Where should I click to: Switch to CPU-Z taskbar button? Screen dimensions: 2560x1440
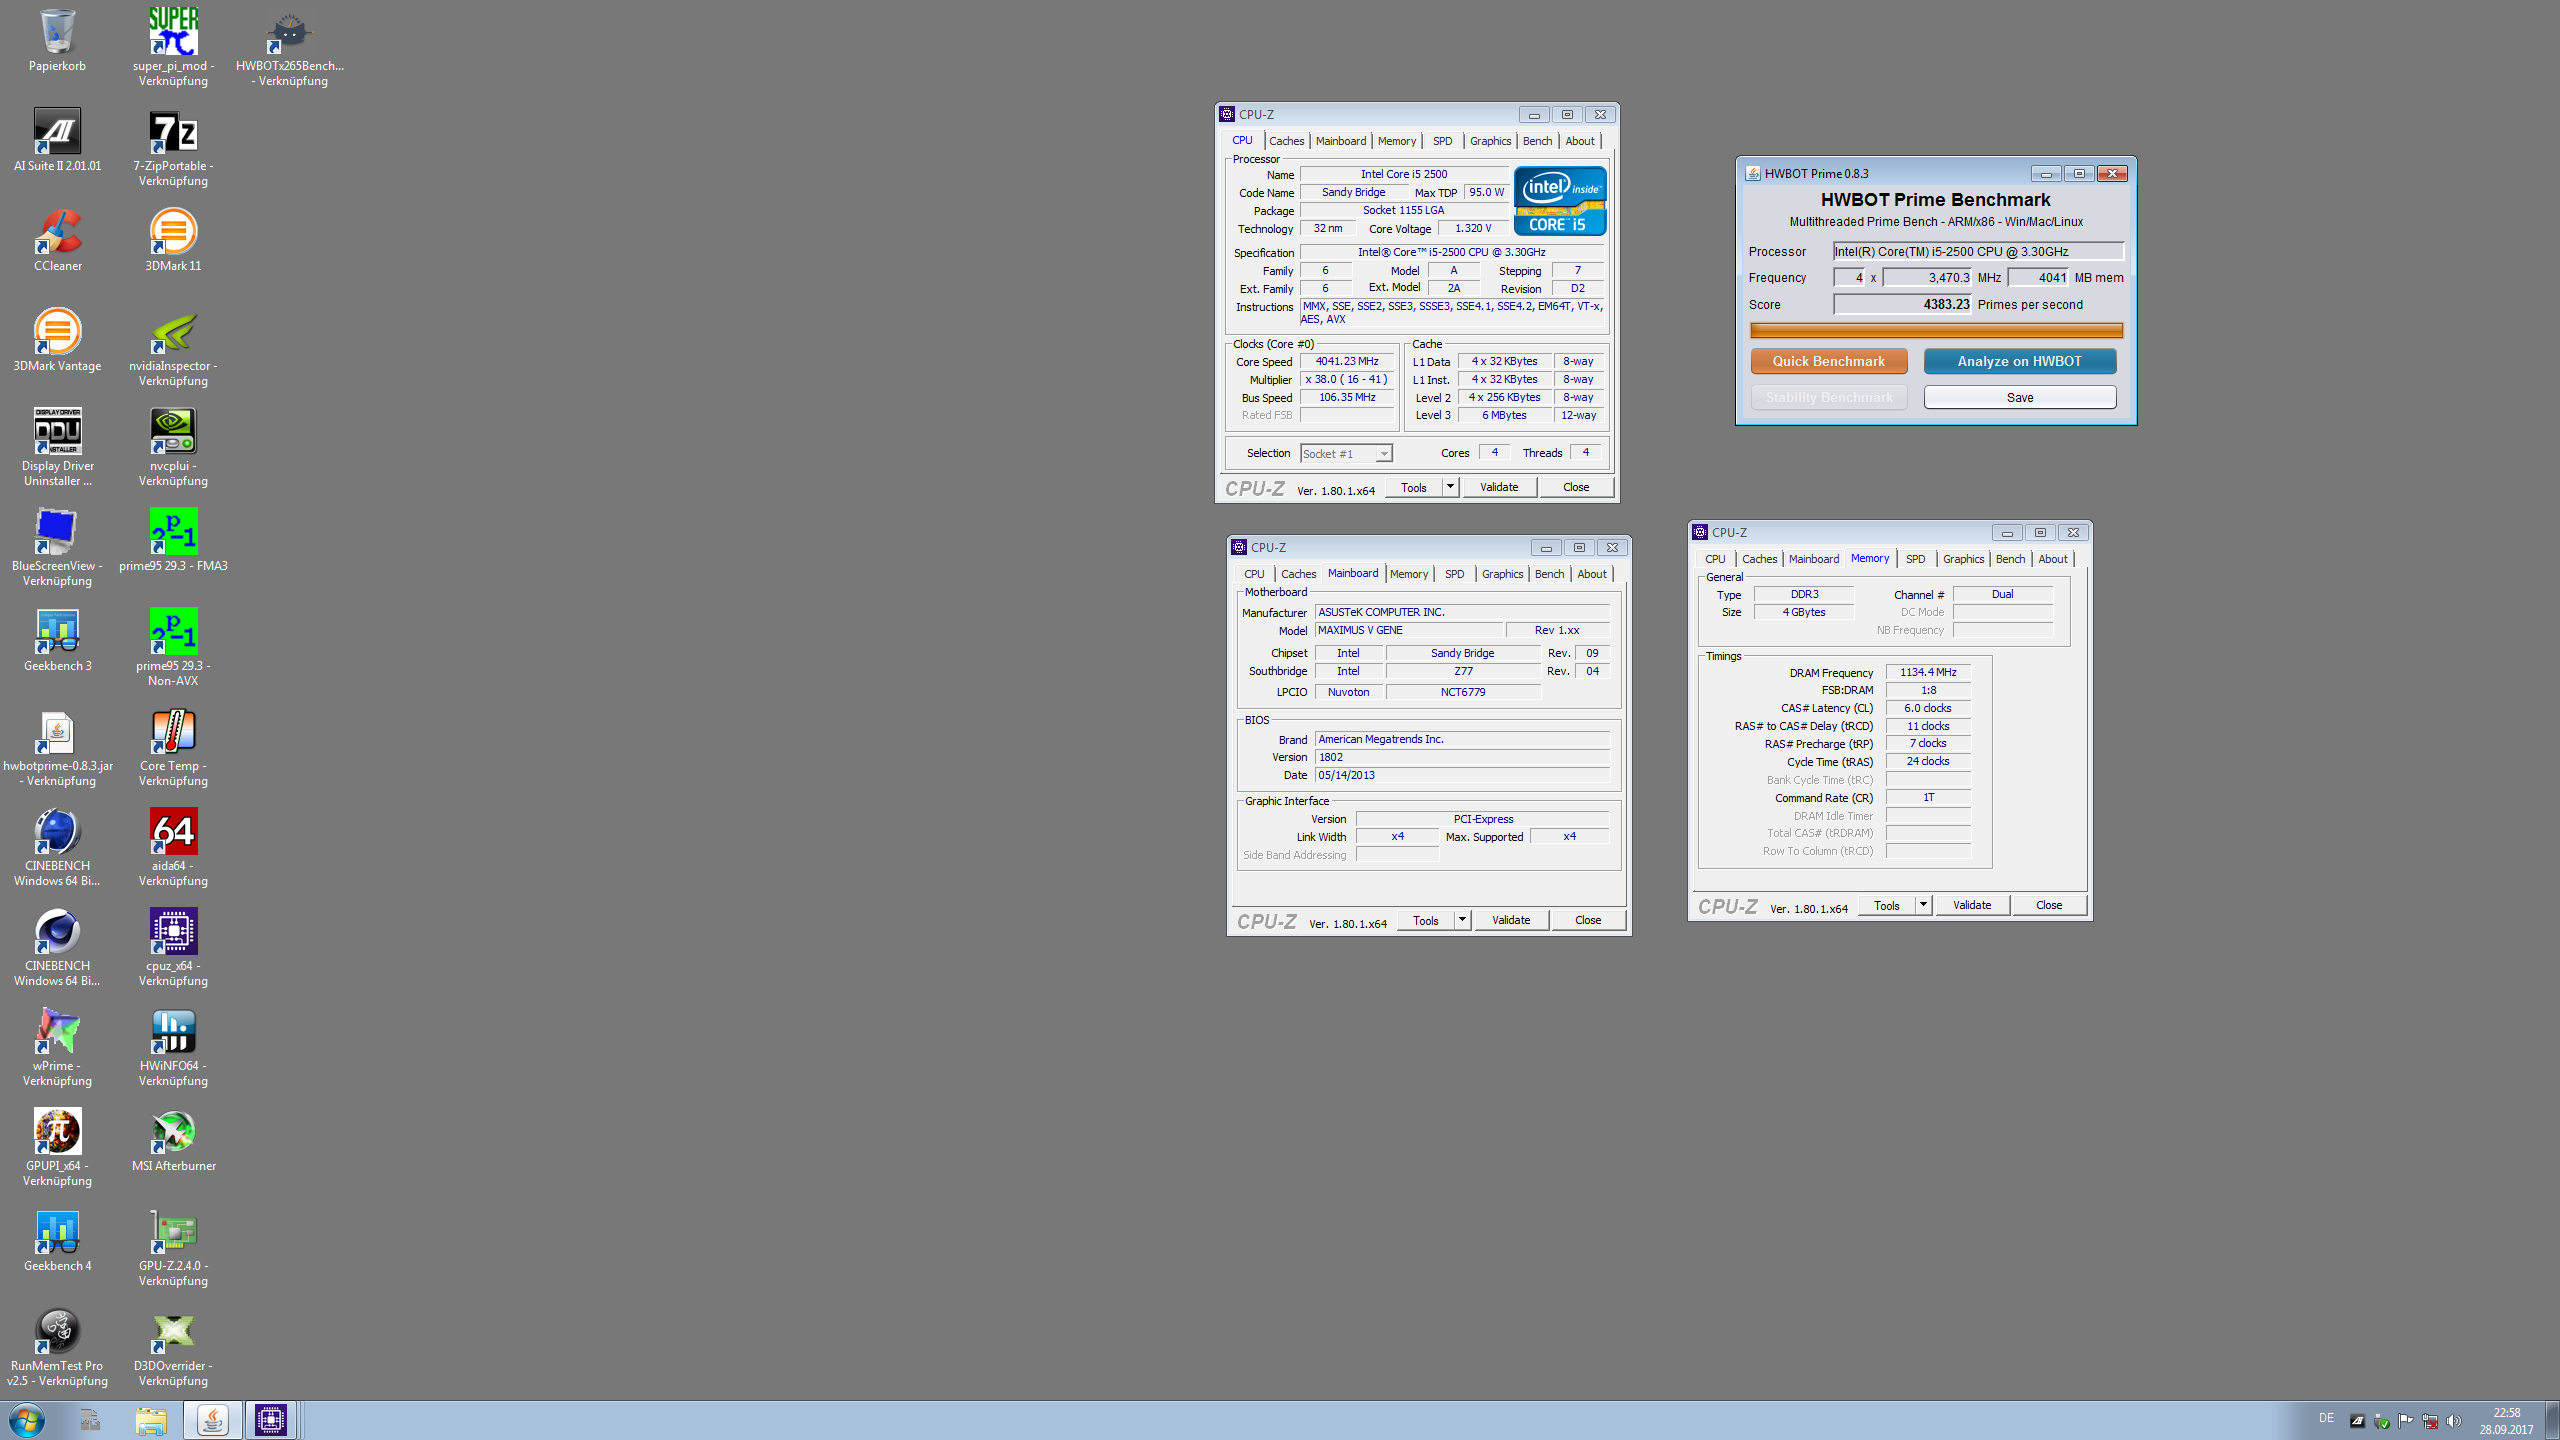(x=270, y=1420)
